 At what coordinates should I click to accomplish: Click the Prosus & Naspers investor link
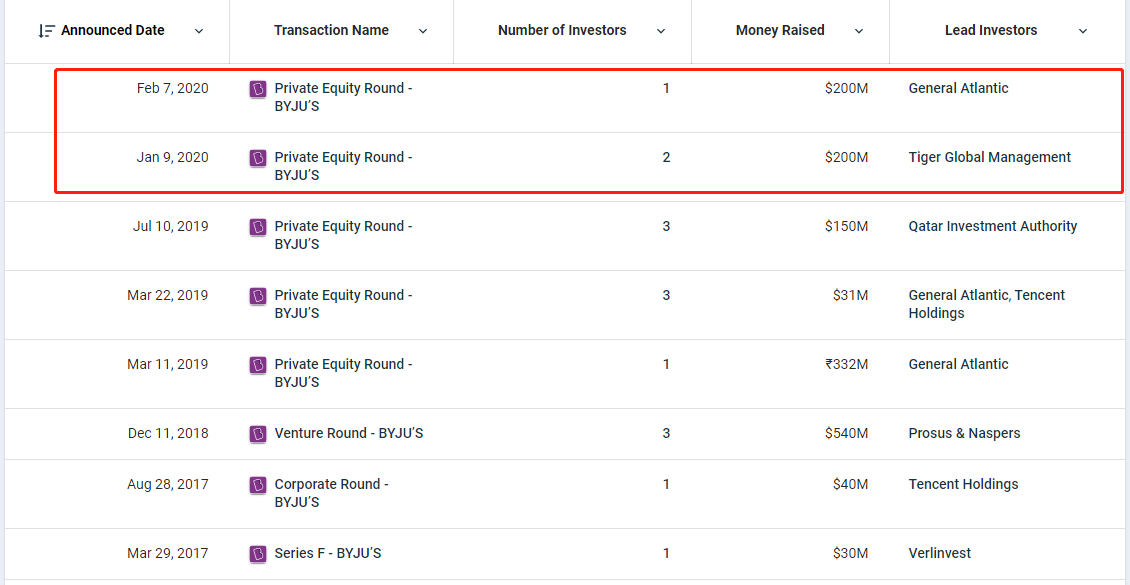[x=964, y=433]
